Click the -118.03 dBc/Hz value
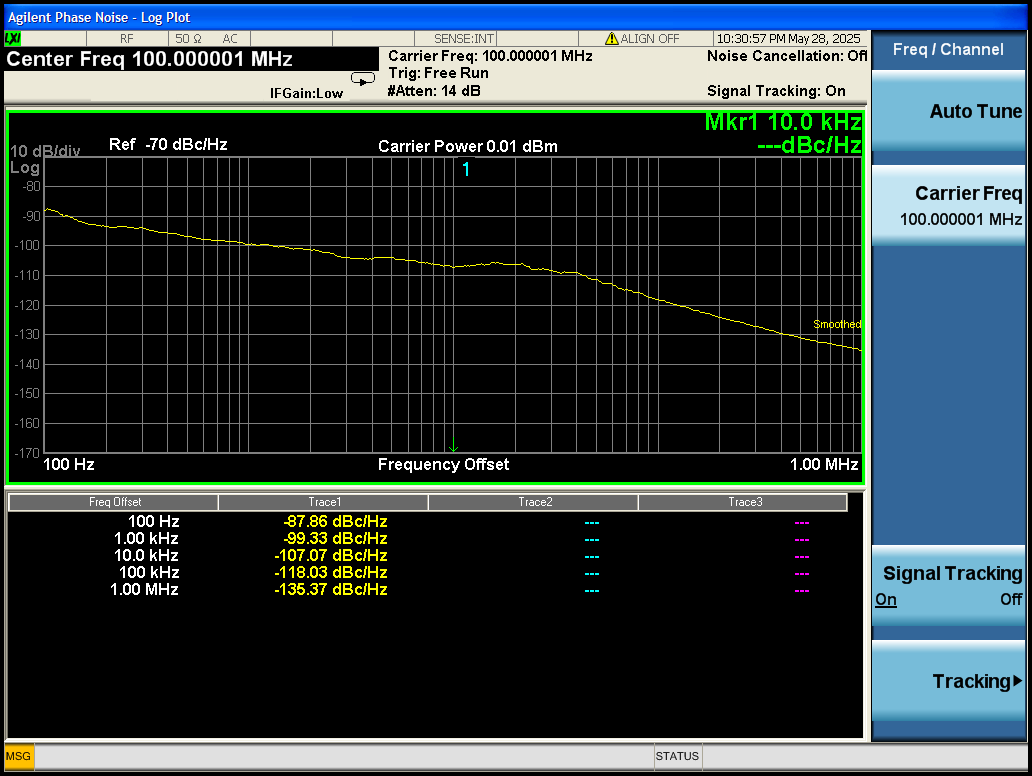This screenshot has height=776, width=1032. 330,573
